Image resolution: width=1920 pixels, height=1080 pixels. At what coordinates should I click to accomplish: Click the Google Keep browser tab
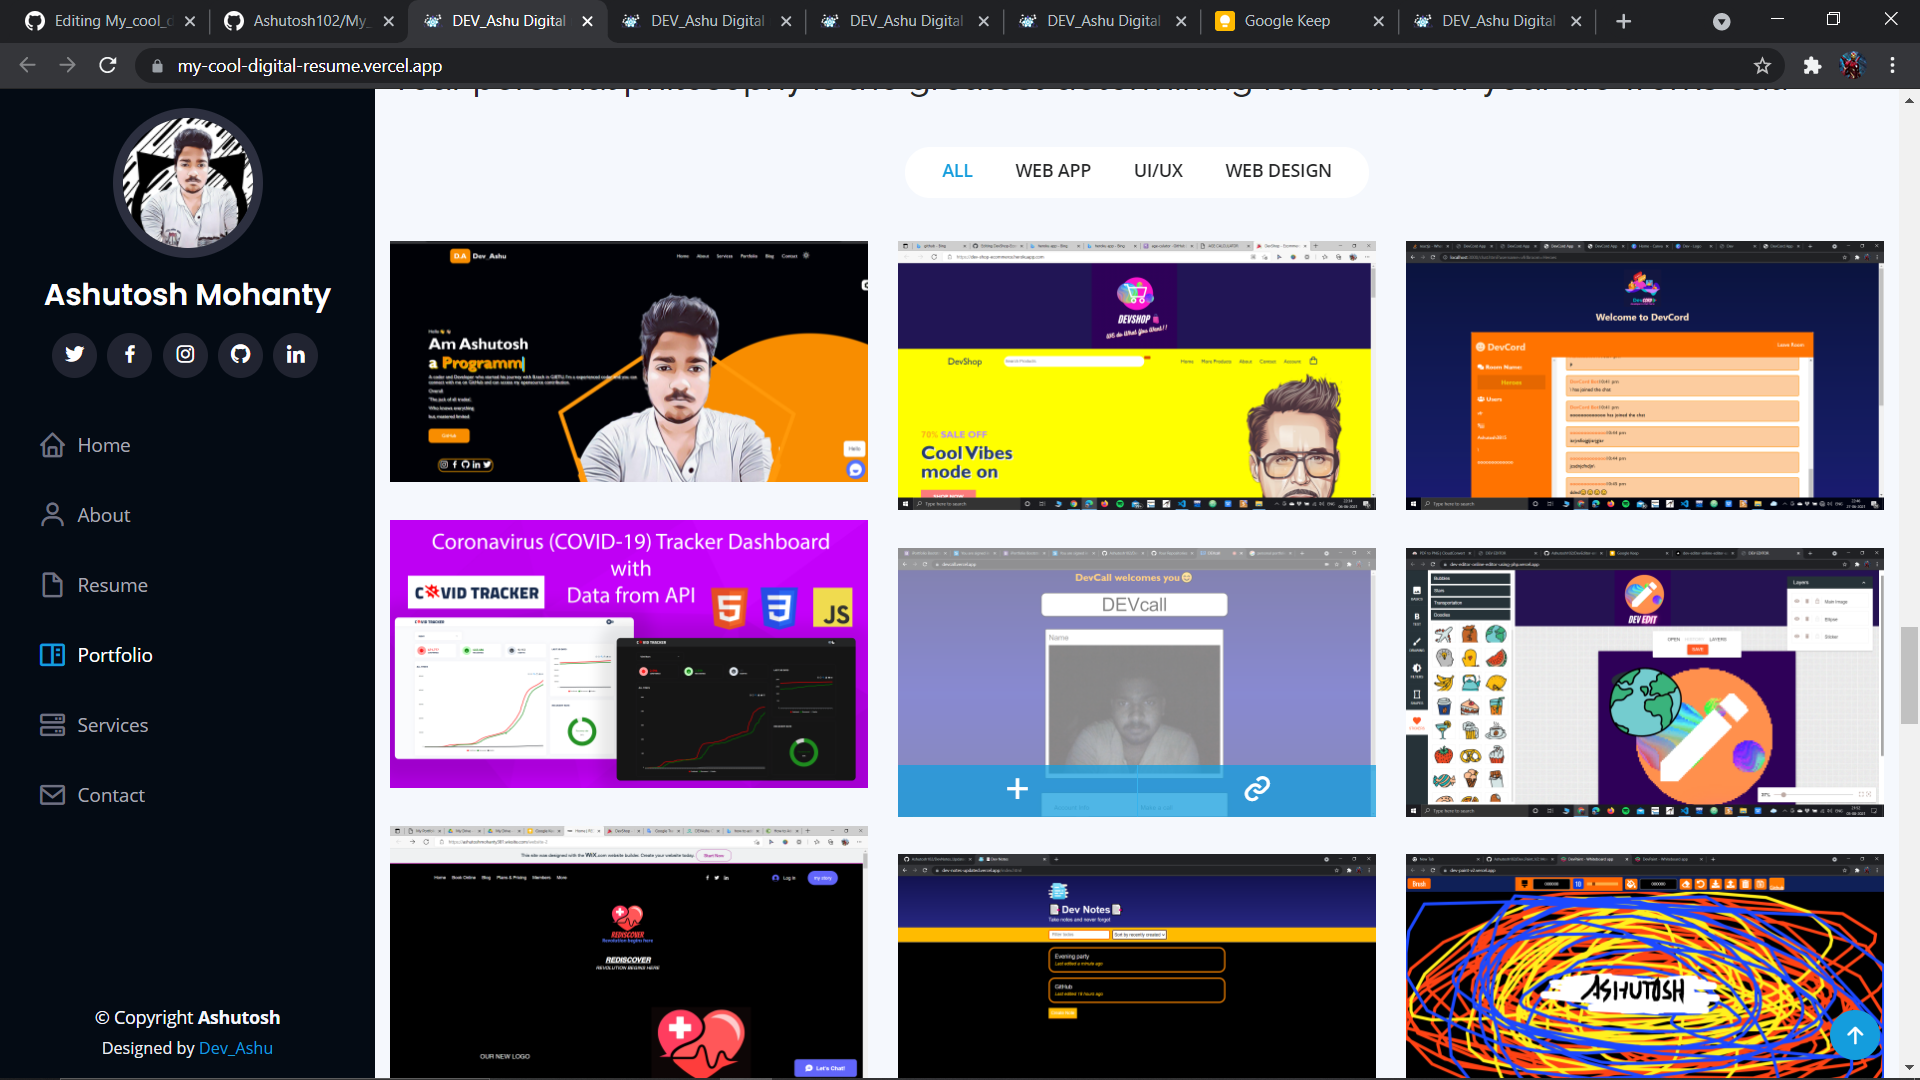pos(1290,20)
